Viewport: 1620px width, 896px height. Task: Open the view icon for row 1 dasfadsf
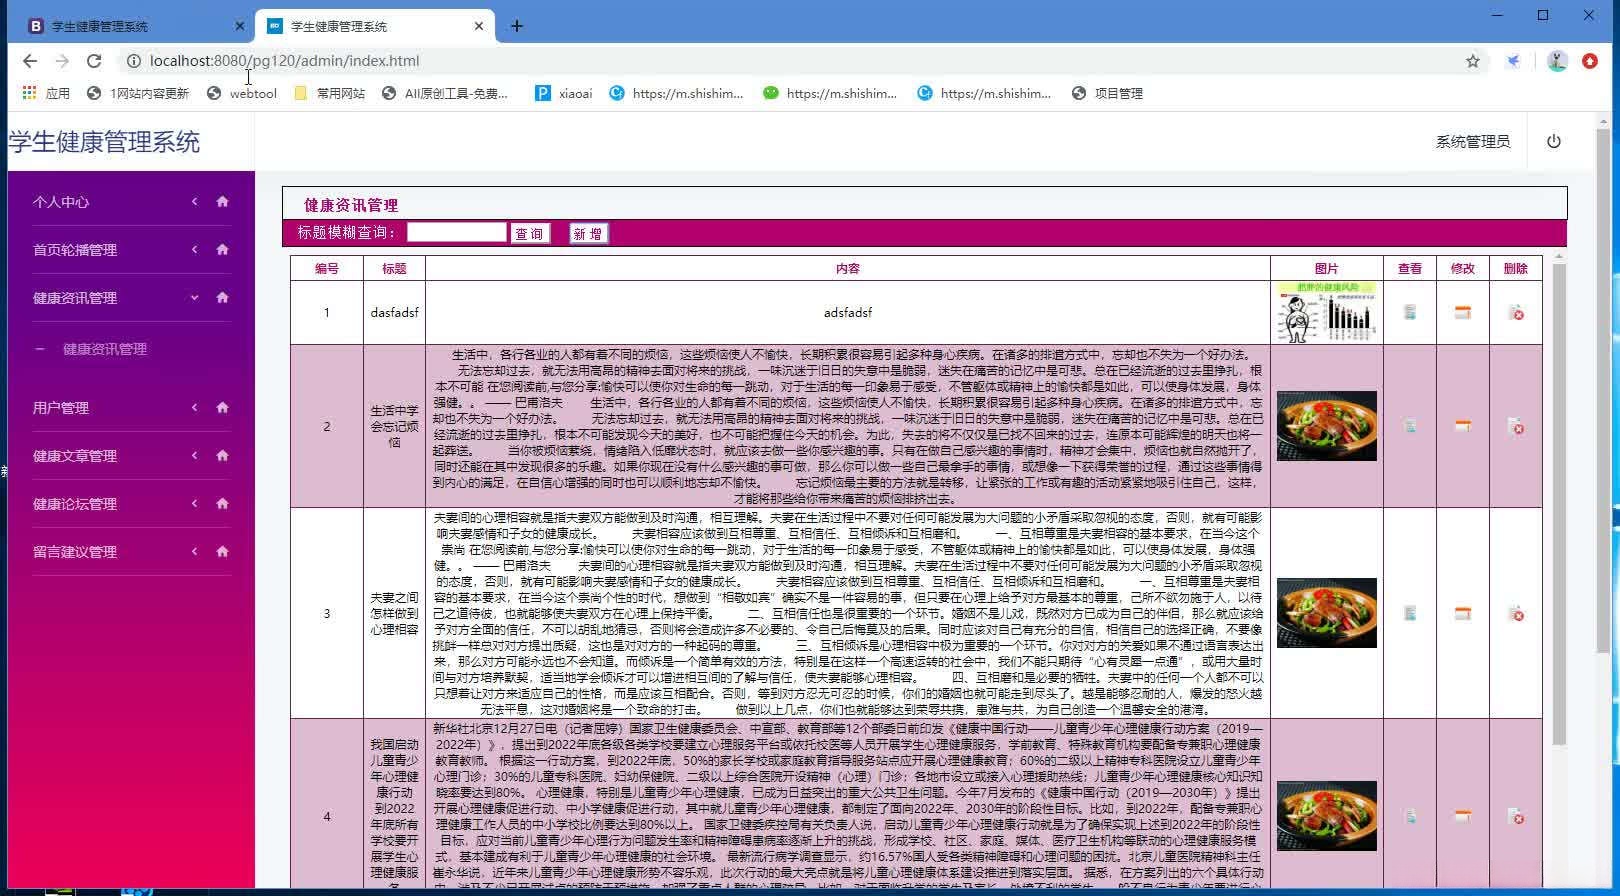(1410, 313)
